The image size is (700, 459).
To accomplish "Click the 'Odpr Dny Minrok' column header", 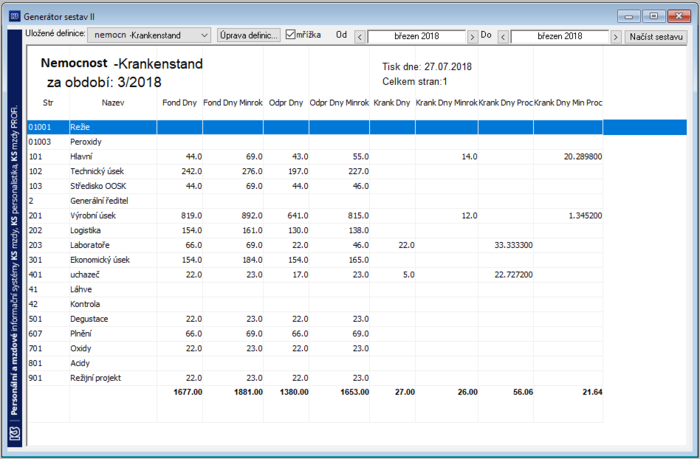I will pyautogui.click(x=339, y=103).
